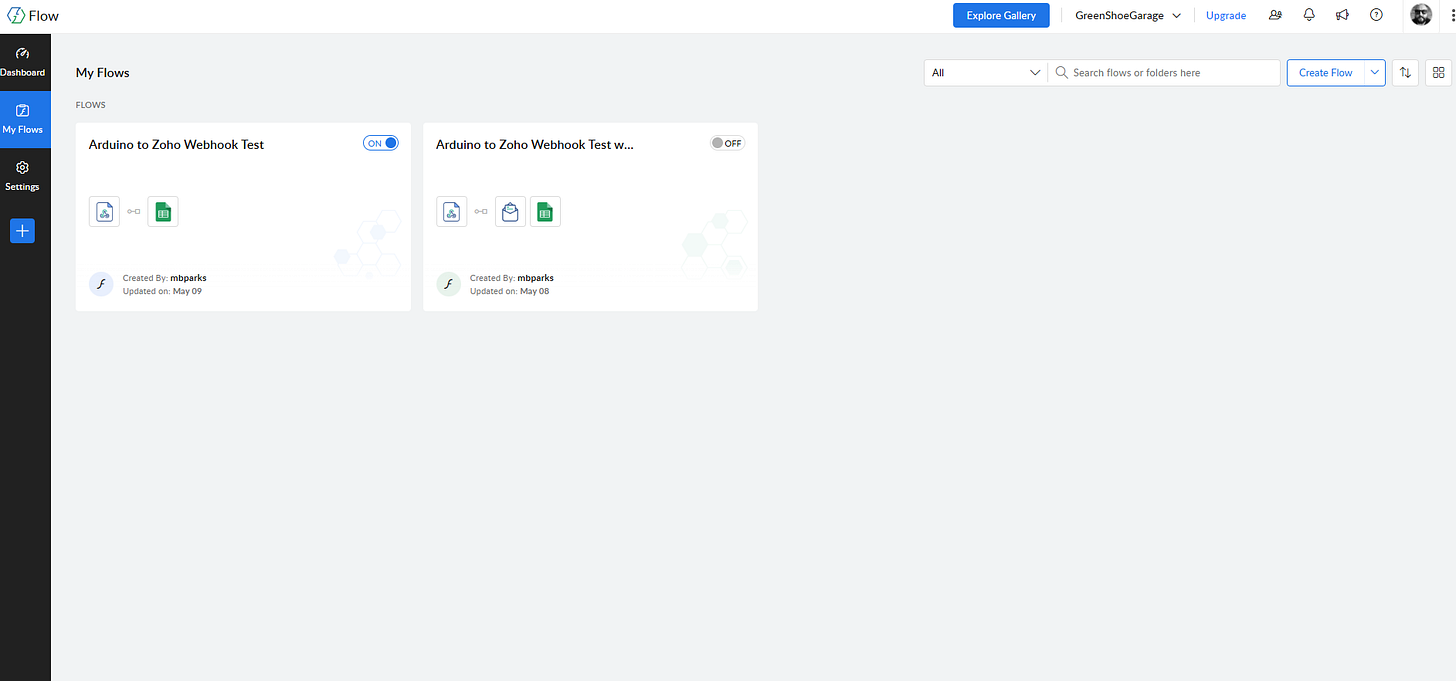Viewport: 1456px width, 681px height.
Task: Open the All filter dropdown
Action: [x=986, y=72]
